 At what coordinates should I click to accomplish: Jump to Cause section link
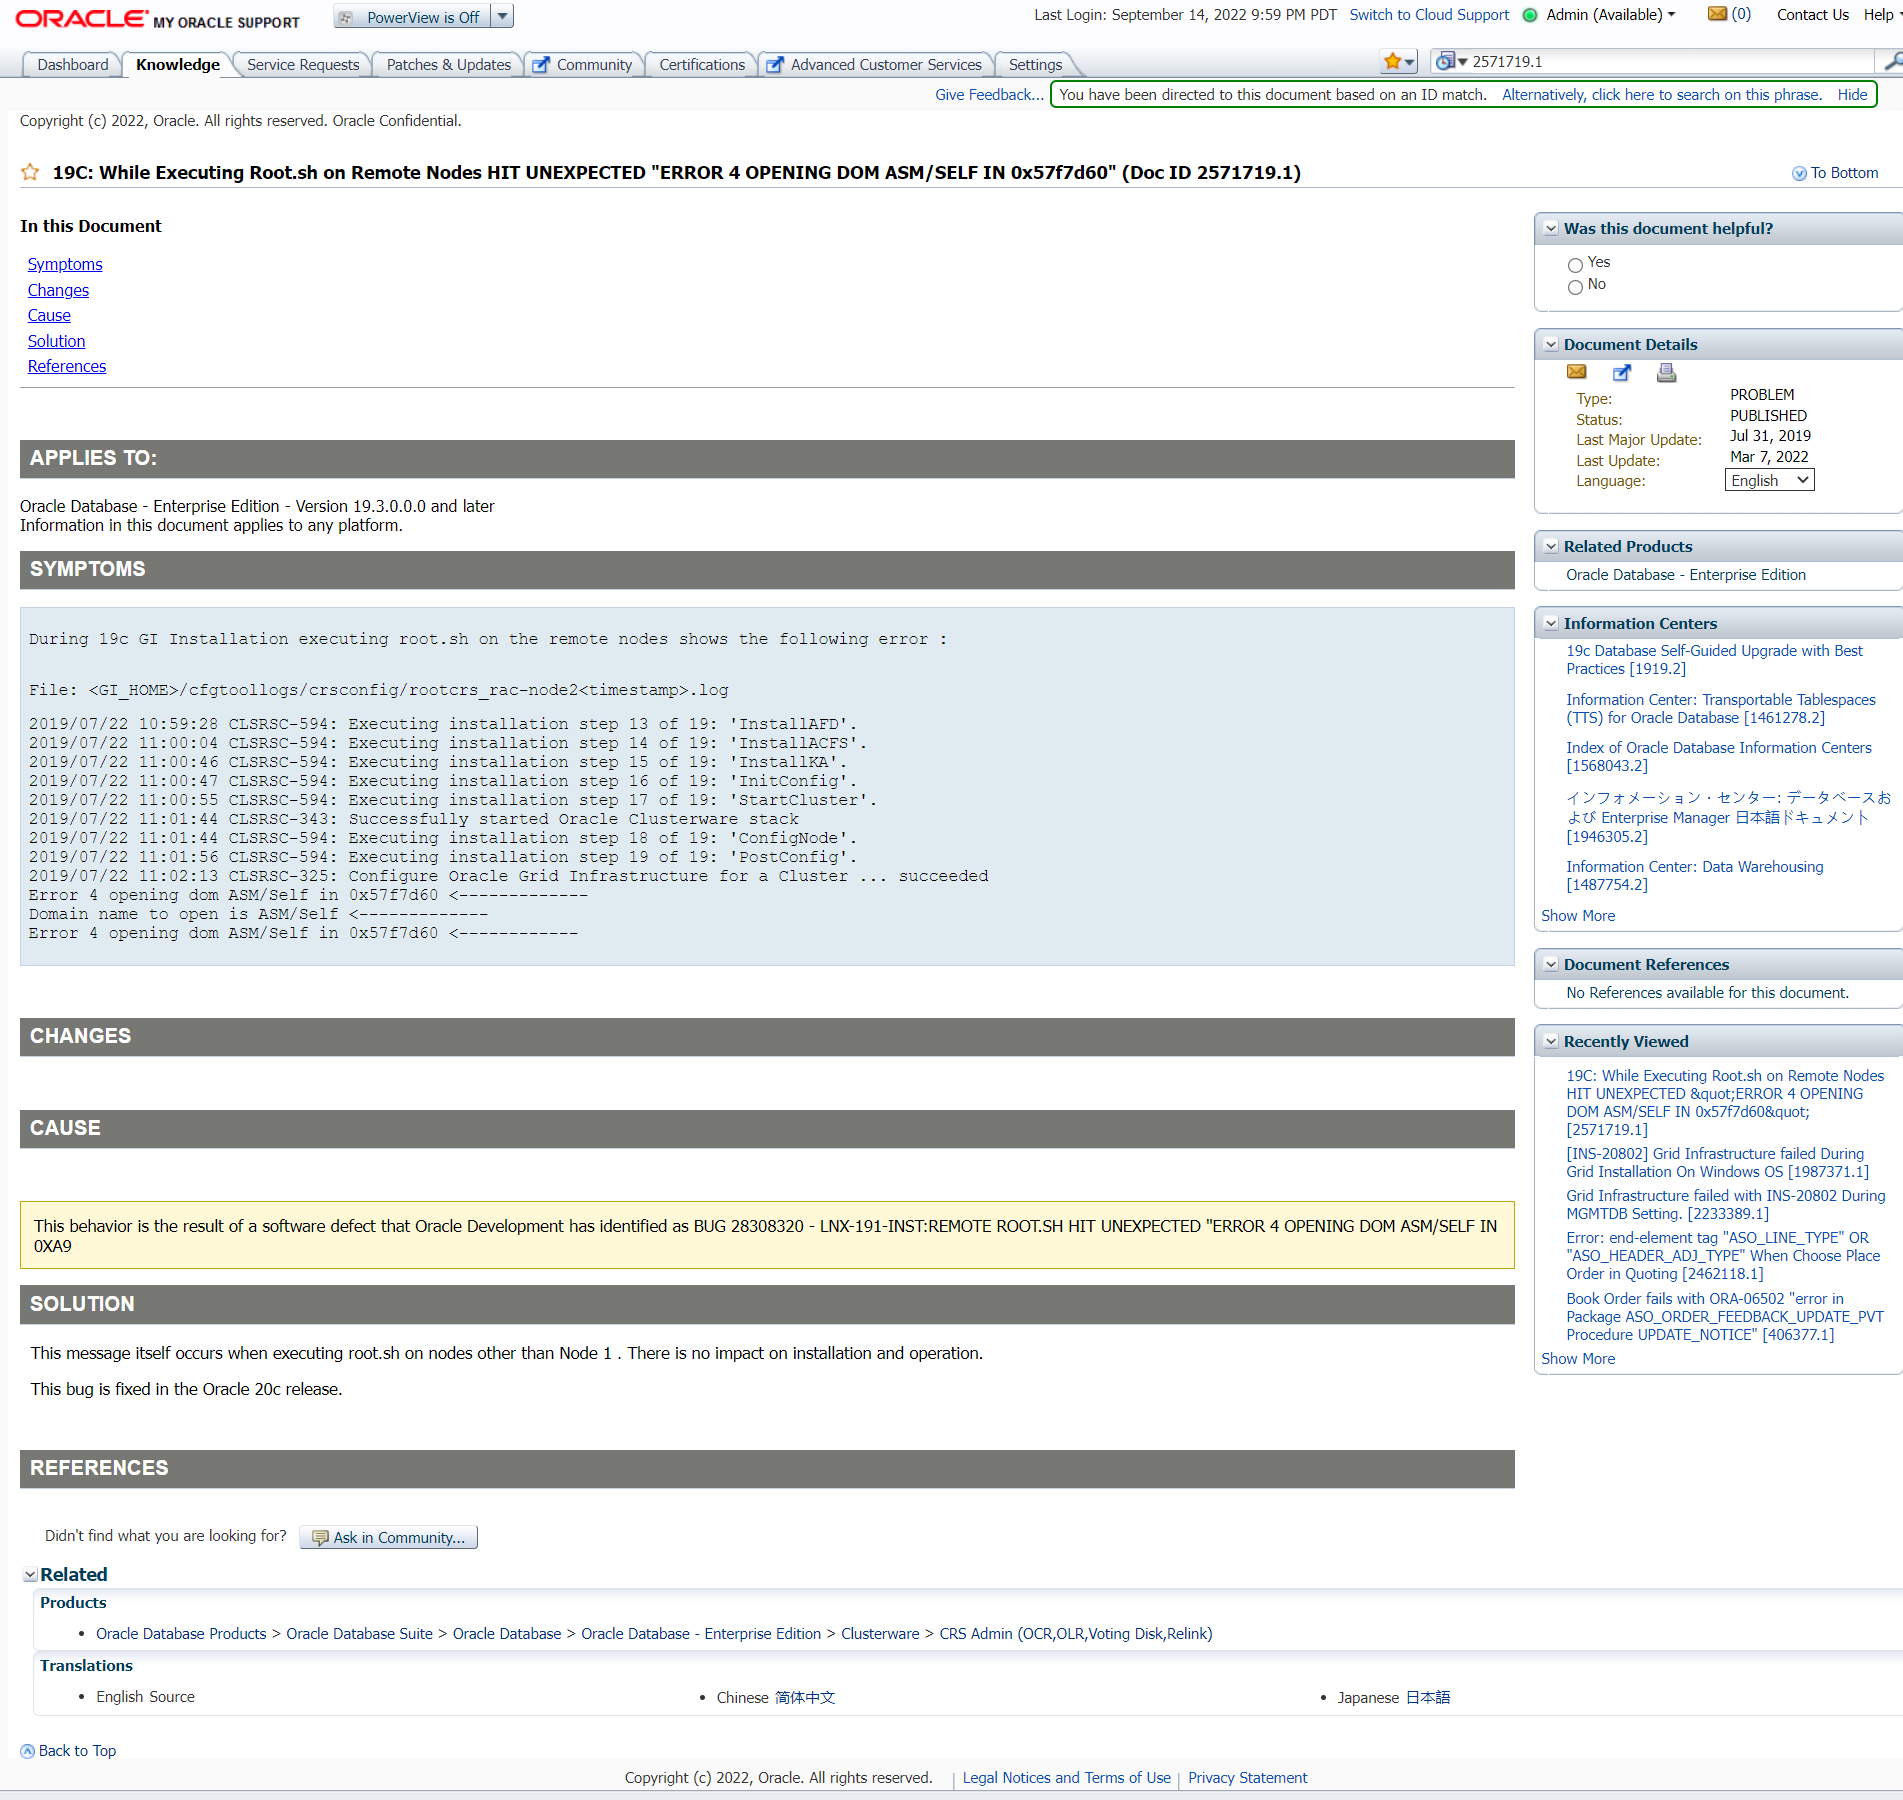coord(49,315)
